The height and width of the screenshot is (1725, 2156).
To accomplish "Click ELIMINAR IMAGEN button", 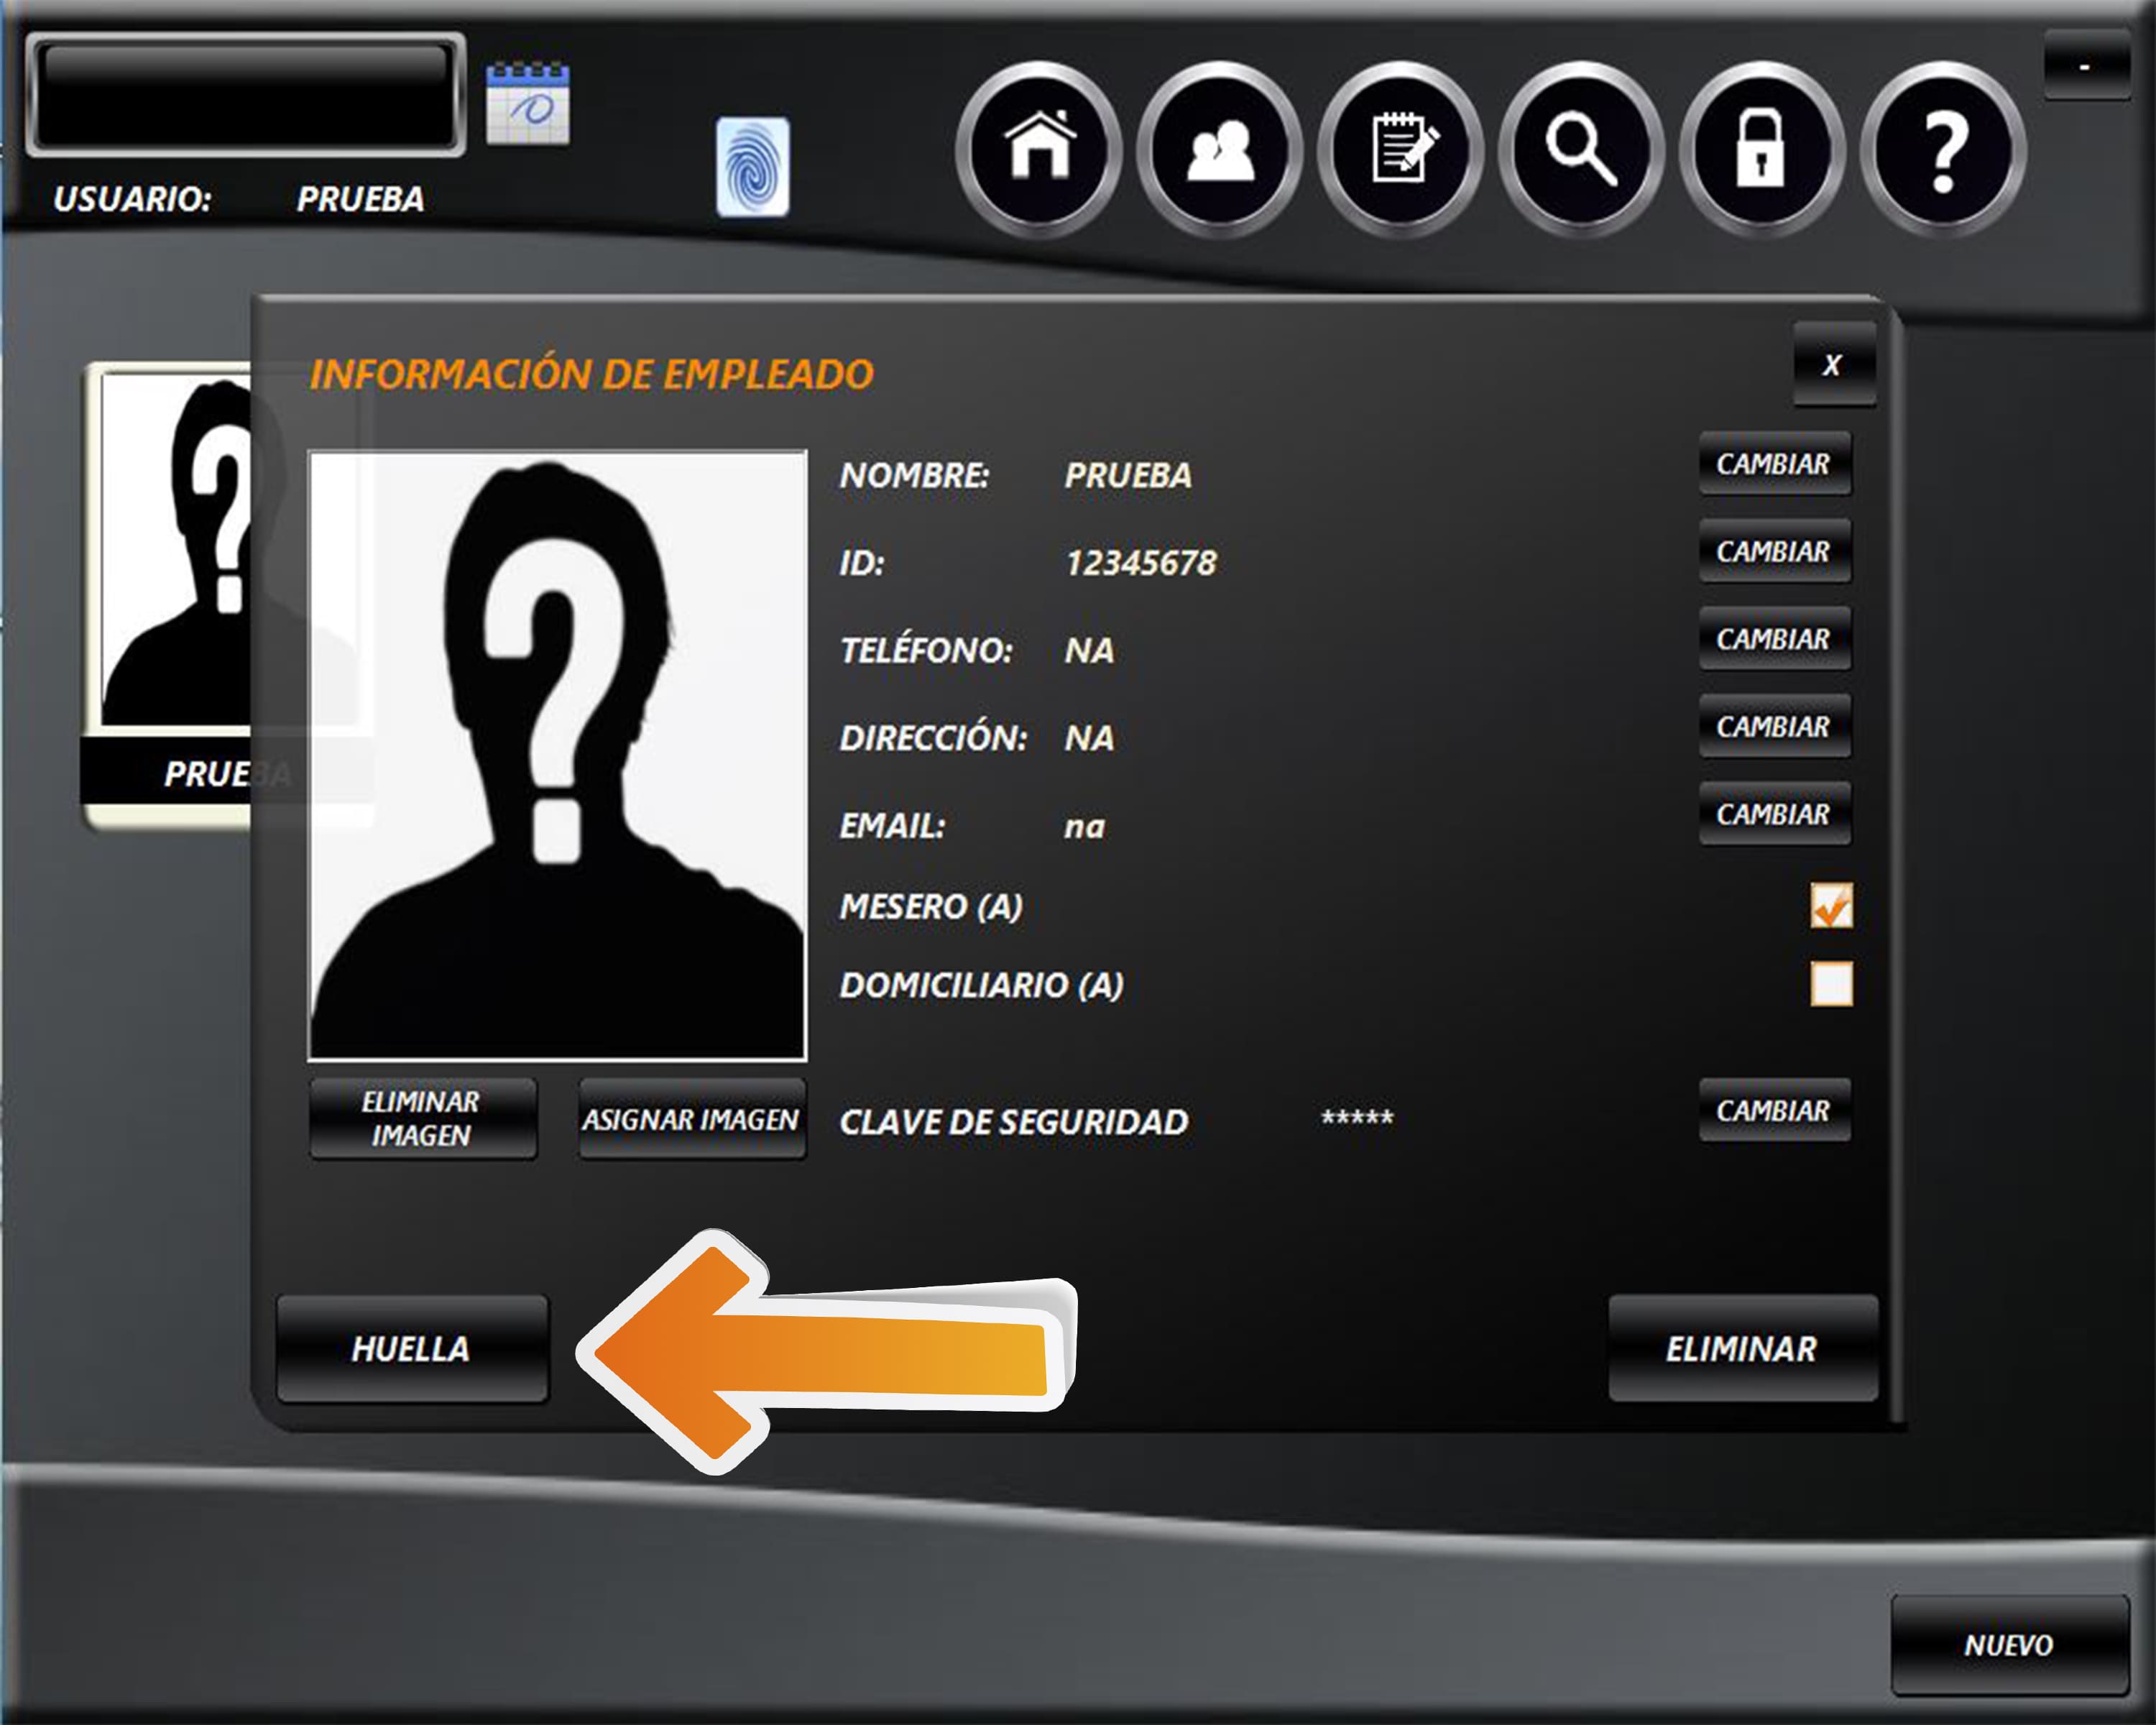I will tap(422, 1119).
